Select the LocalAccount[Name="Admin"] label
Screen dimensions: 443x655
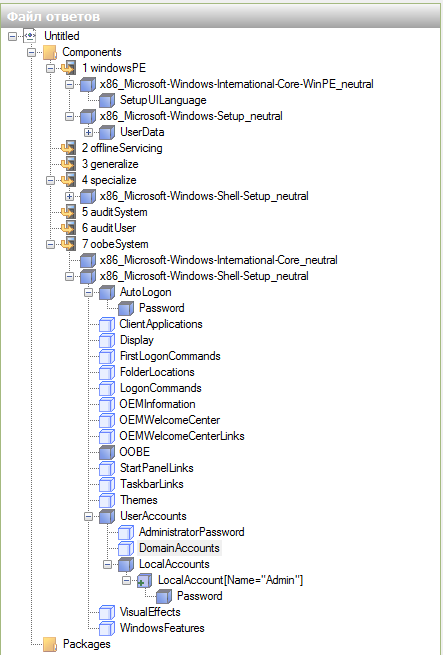230,580
